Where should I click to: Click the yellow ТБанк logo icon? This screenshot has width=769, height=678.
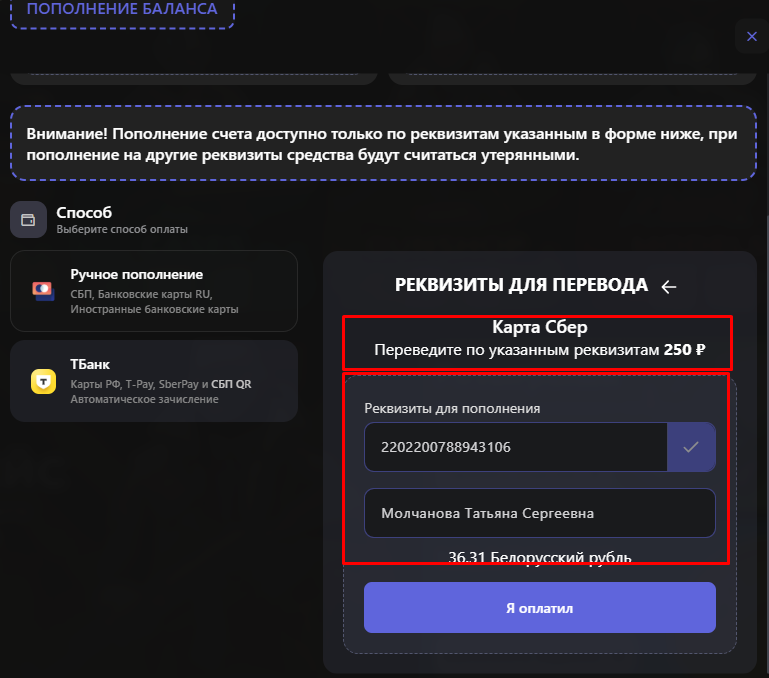pyautogui.click(x=42, y=381)
